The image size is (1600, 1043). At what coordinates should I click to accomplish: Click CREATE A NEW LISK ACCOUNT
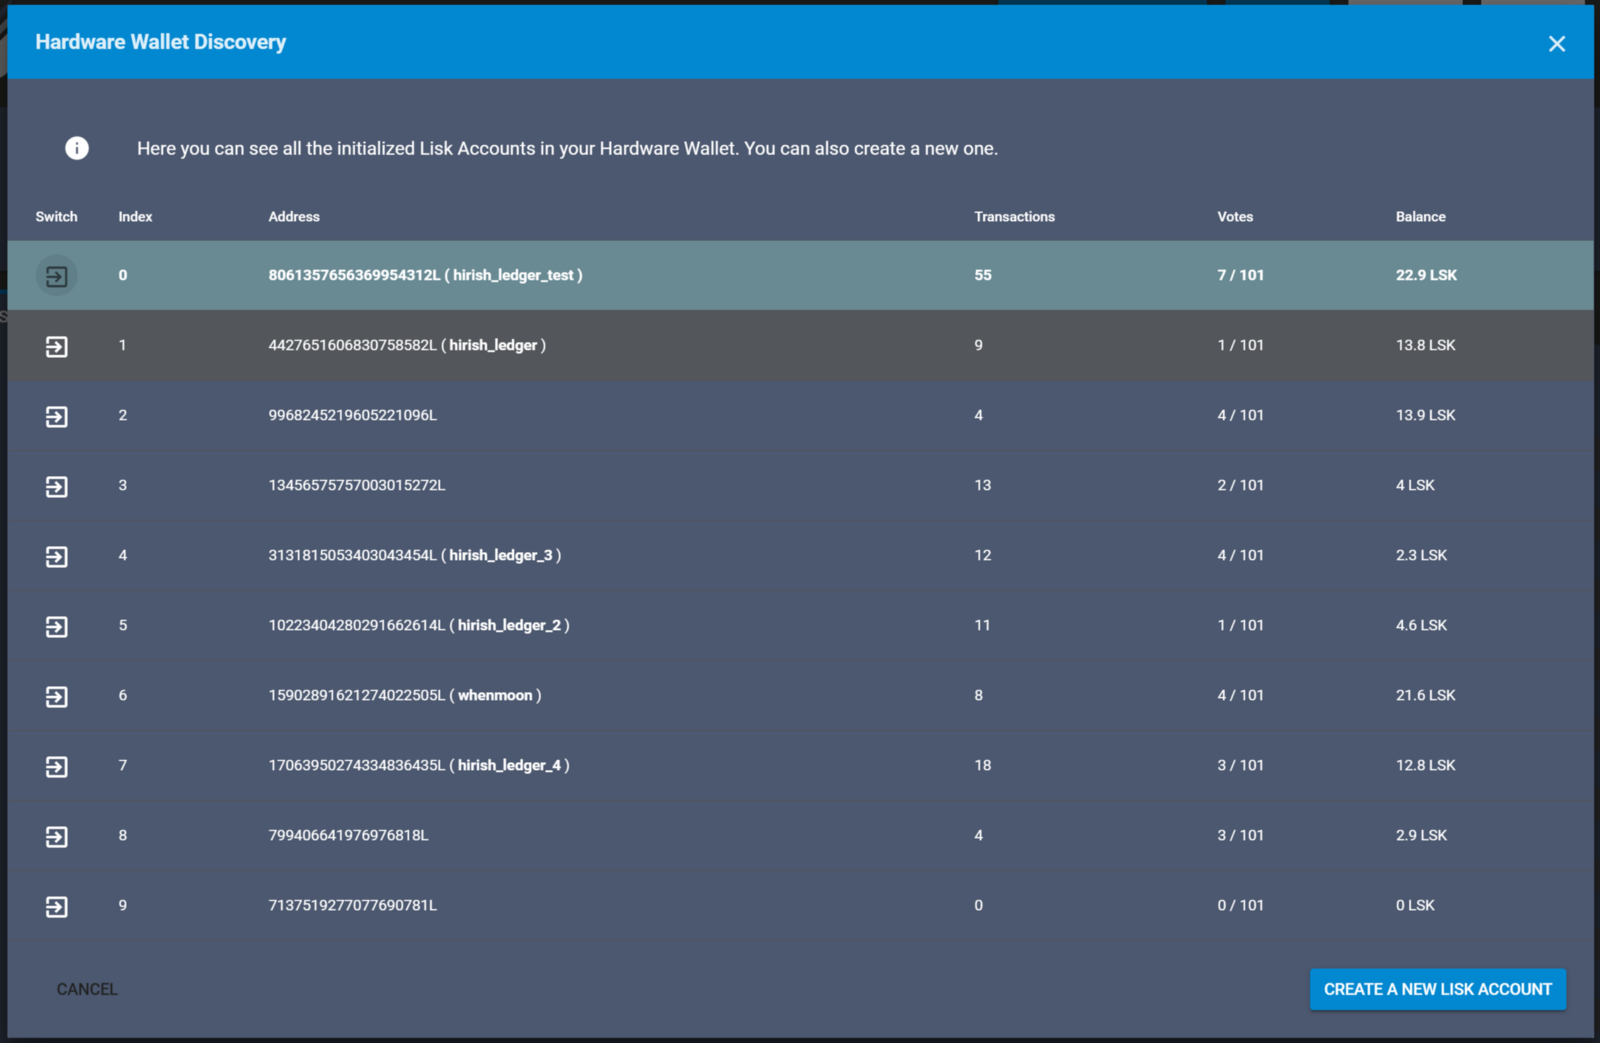(1438, 989)
